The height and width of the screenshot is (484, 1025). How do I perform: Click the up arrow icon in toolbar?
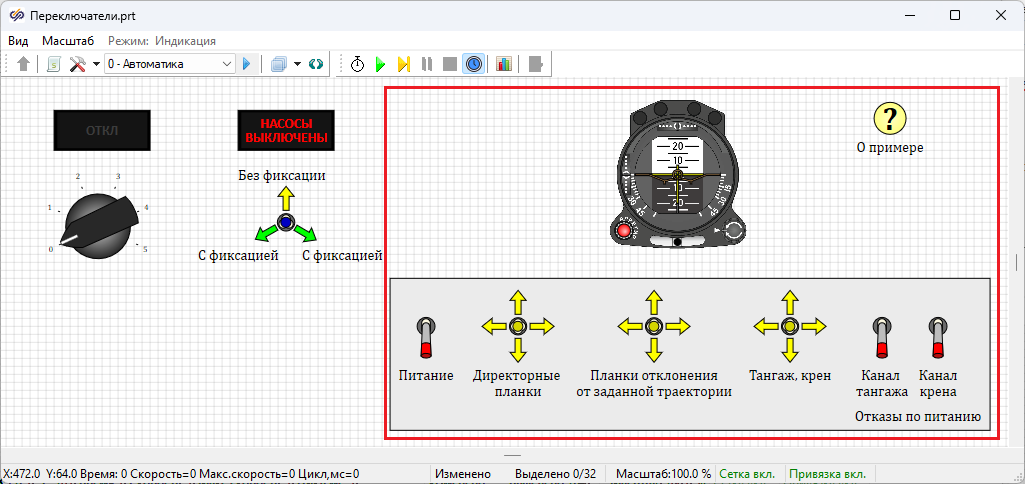(x=24, y=64)
